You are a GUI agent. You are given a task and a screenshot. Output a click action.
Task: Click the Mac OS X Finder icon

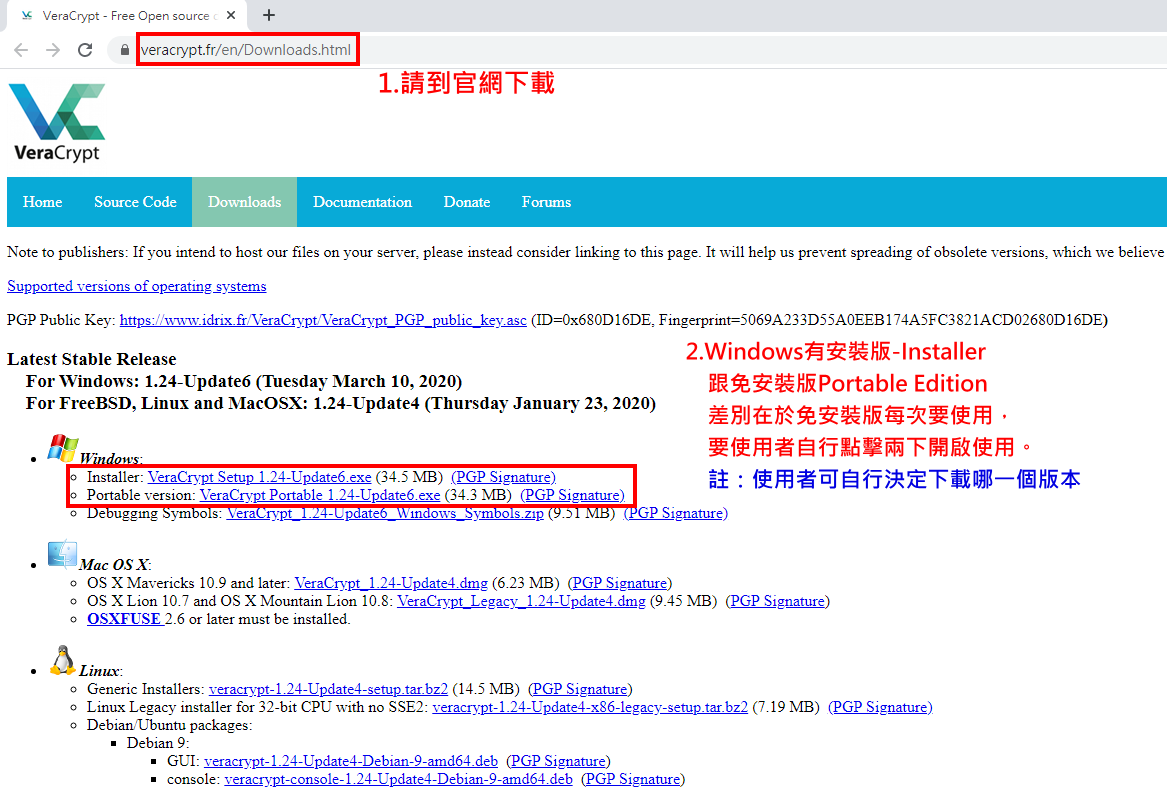pos(63,555)
